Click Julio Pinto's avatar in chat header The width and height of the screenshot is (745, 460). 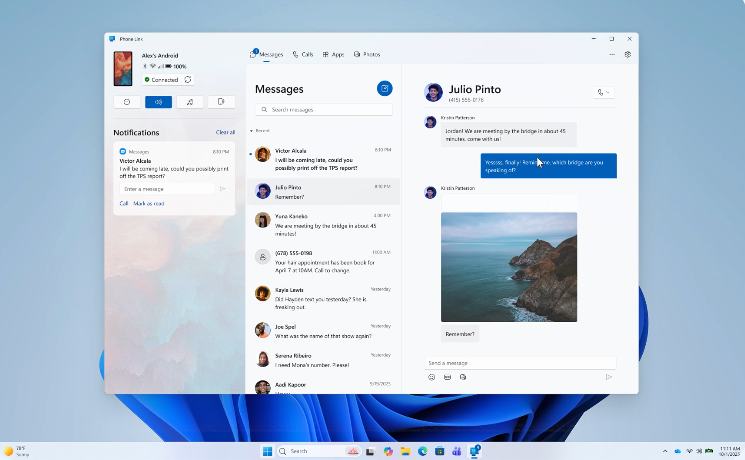pos(433,92)
